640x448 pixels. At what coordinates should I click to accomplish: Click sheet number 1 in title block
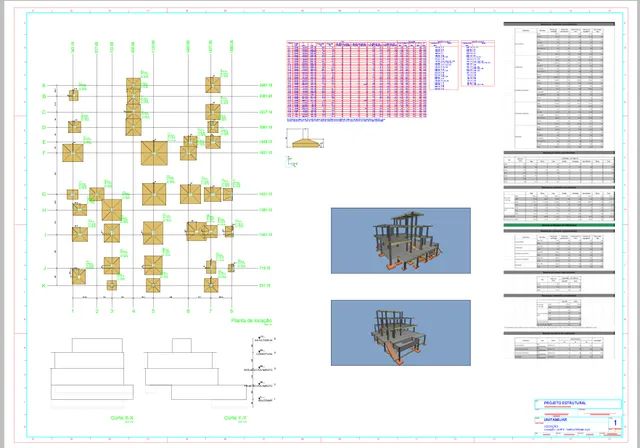pos(615,423)
